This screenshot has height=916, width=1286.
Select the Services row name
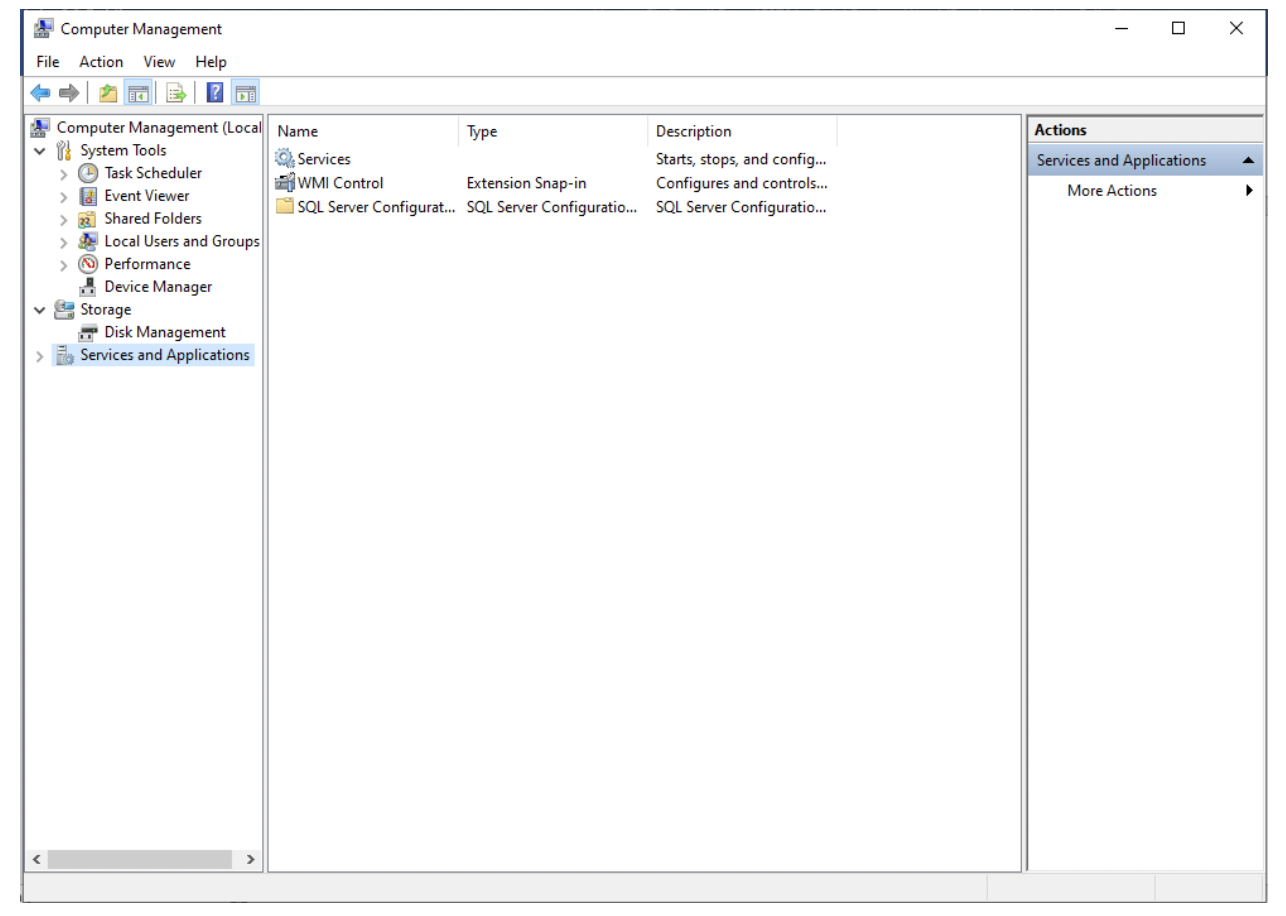click(324, 159)
